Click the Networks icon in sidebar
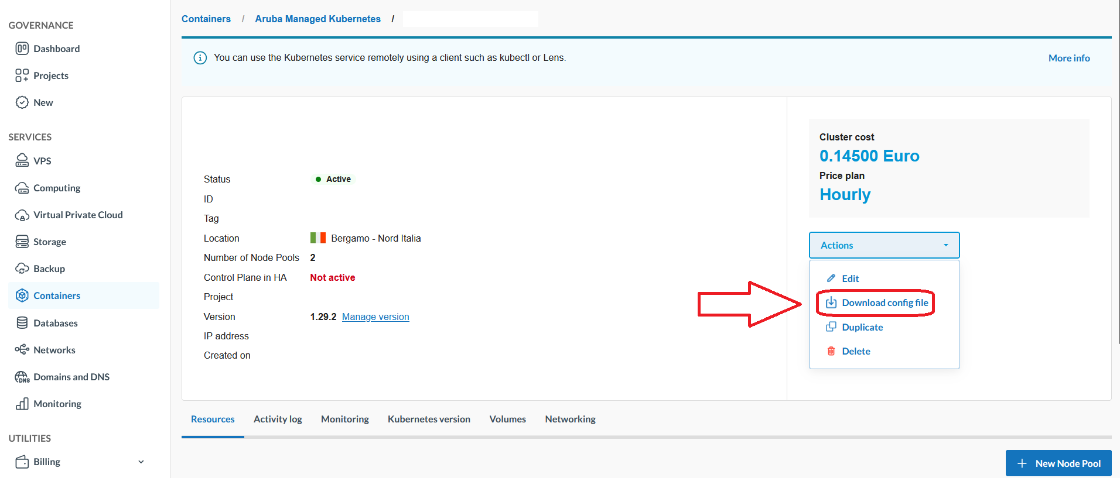1120x478 pixels. [x=22, y=350]
